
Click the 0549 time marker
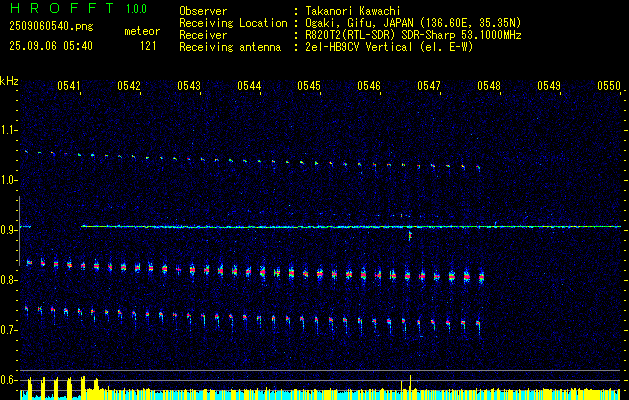(549, 86)
